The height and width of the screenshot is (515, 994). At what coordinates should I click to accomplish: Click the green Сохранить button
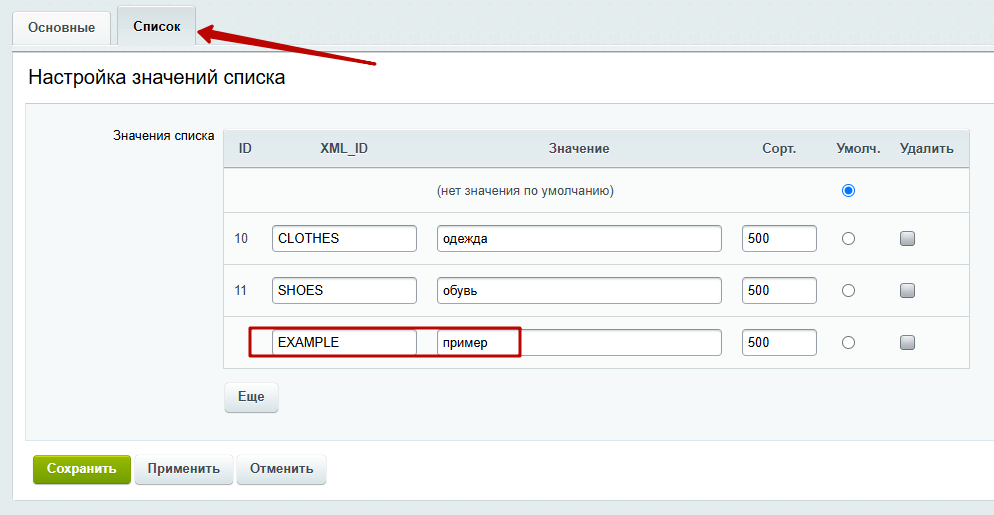(x=82, y=469)
